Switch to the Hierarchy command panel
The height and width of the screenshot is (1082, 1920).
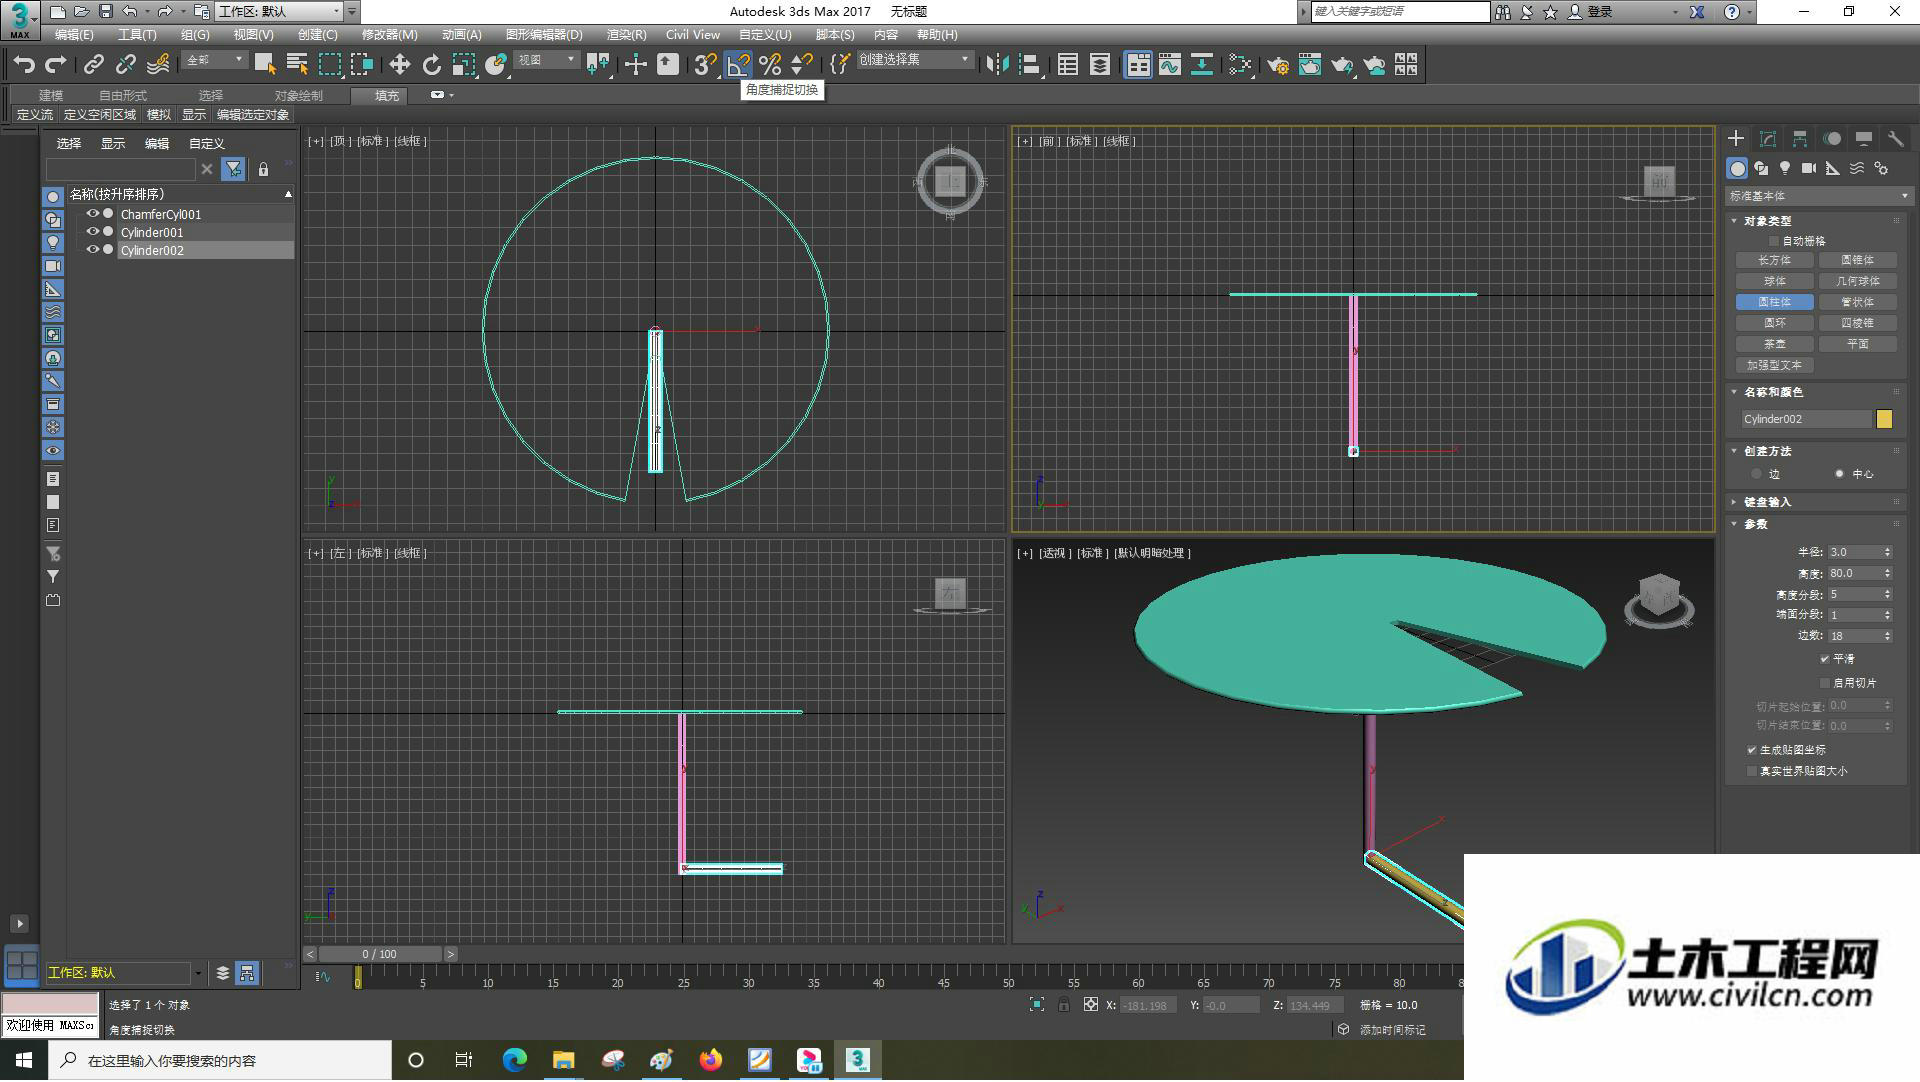1800,139
